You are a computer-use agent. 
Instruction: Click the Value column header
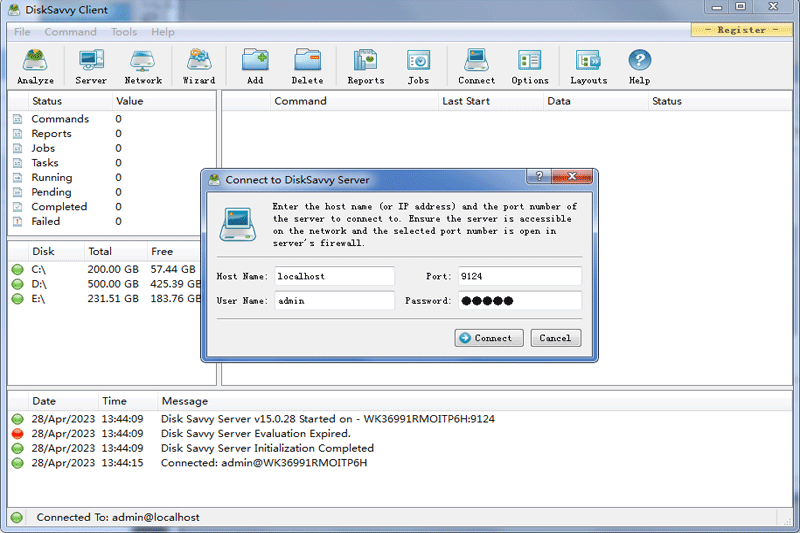[x=163, y=101]
